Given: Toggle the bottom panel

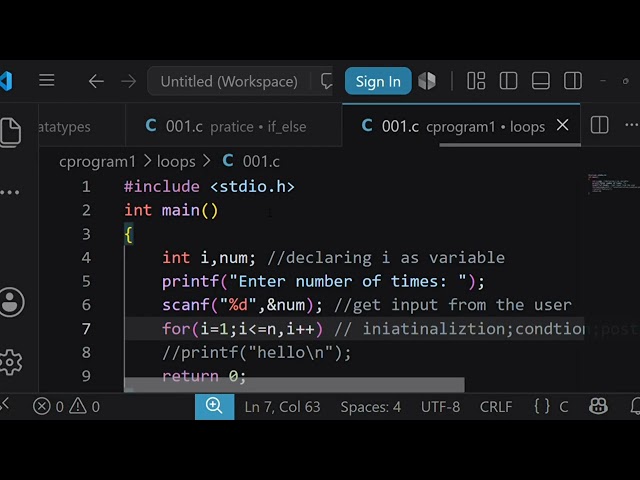Looking at the screenshot, I should tap(540, 80).
